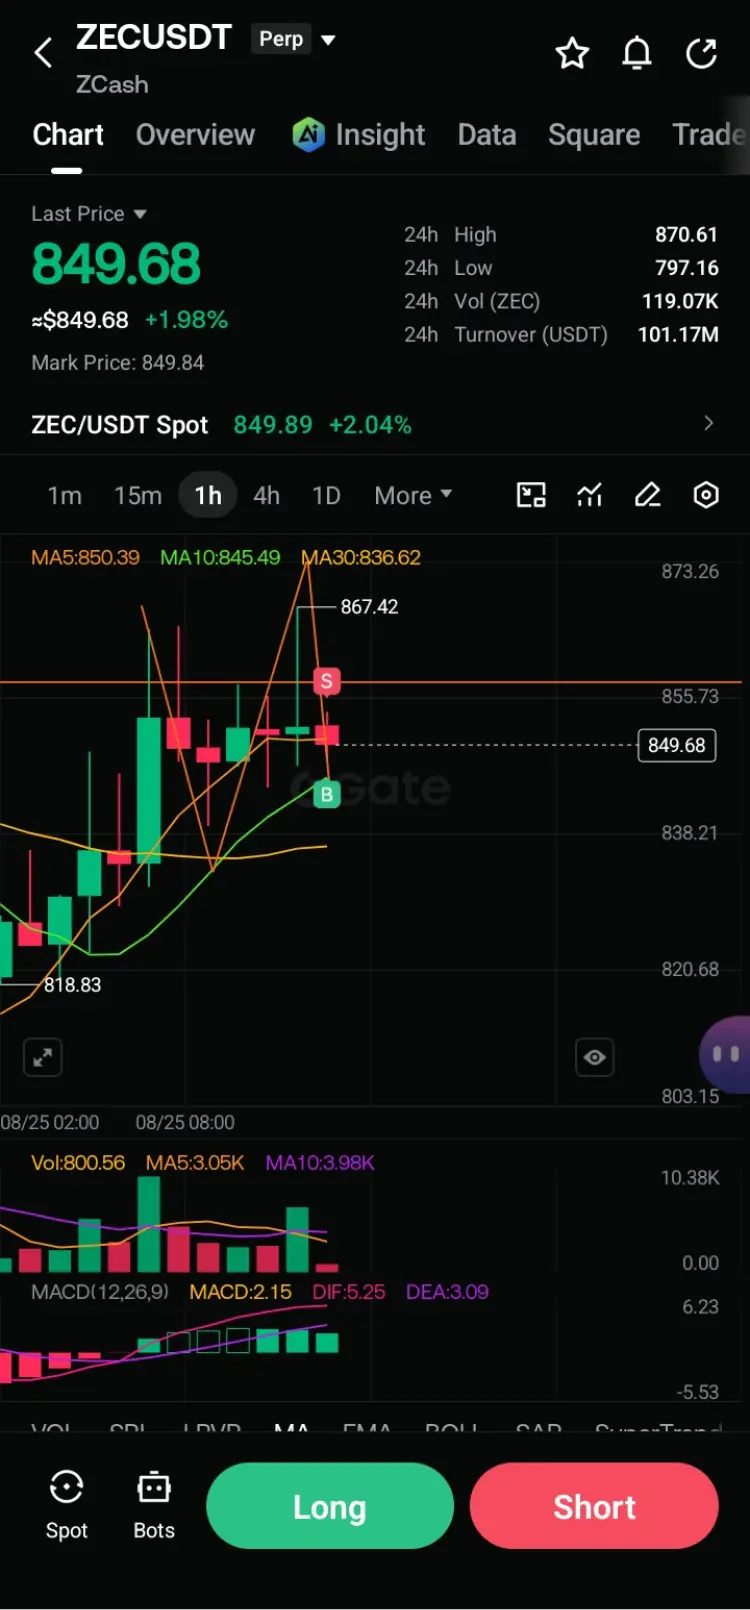Image resolution: width=750 pixels, height=1610 pixels.
Task: Open Bots from bottom bar
Action: tap(154, 1504)
